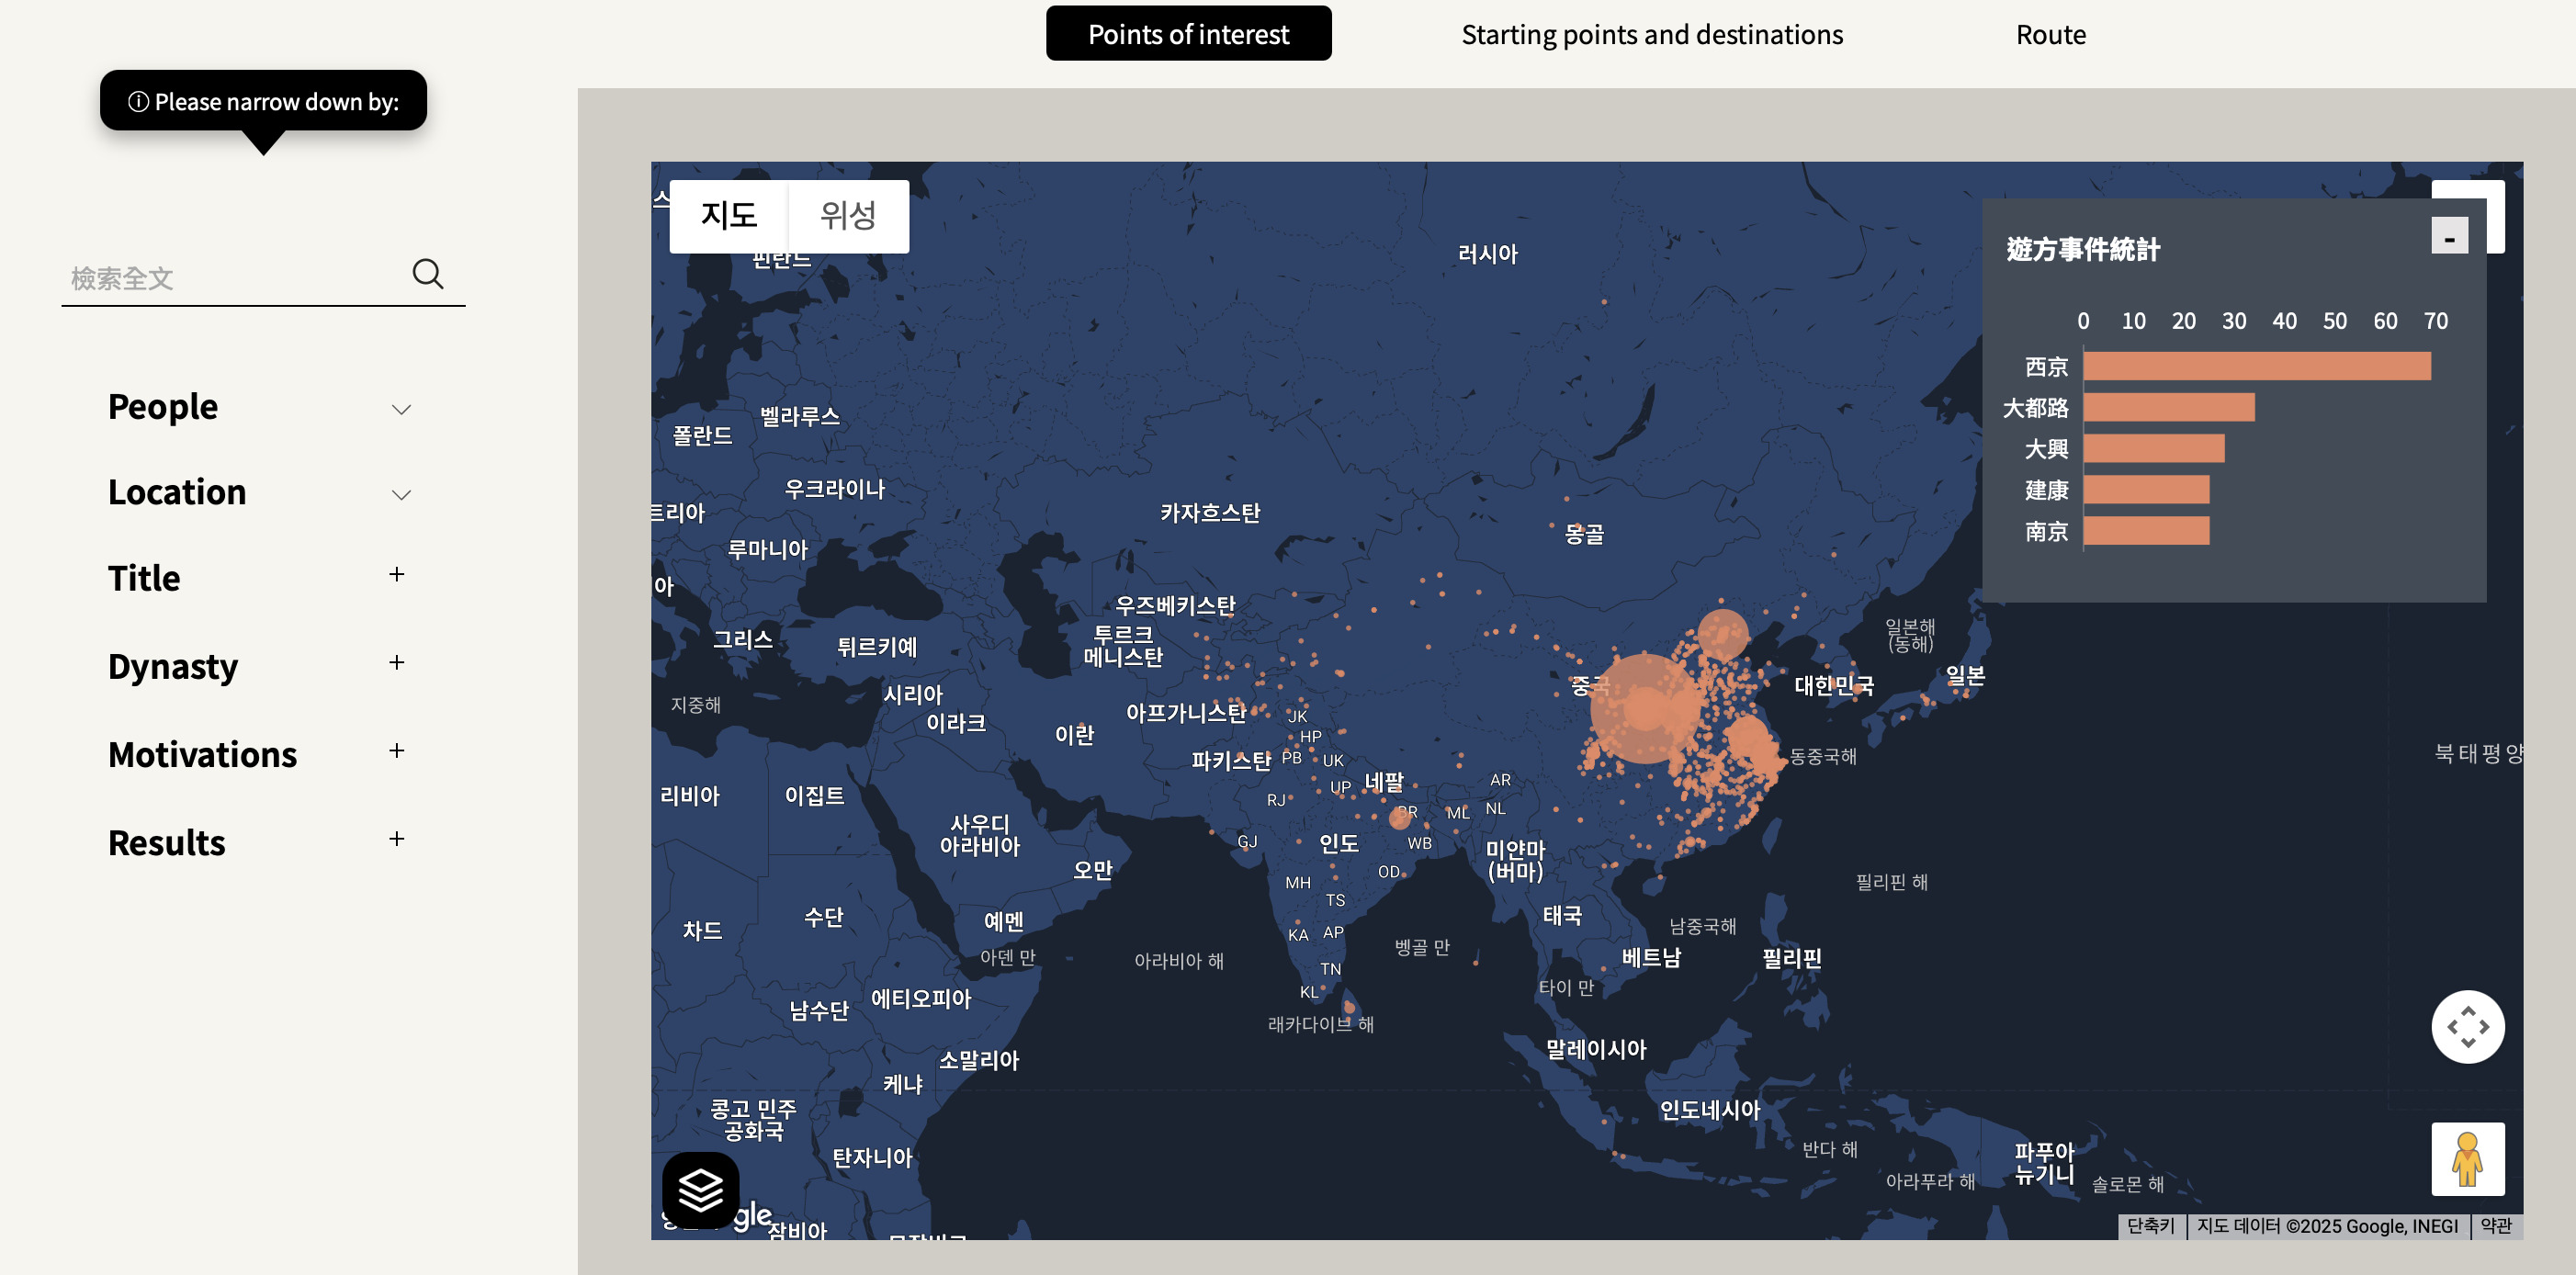Expand the Motivations filter section
The image size is (2576, 1275).
tap(397, 751)
